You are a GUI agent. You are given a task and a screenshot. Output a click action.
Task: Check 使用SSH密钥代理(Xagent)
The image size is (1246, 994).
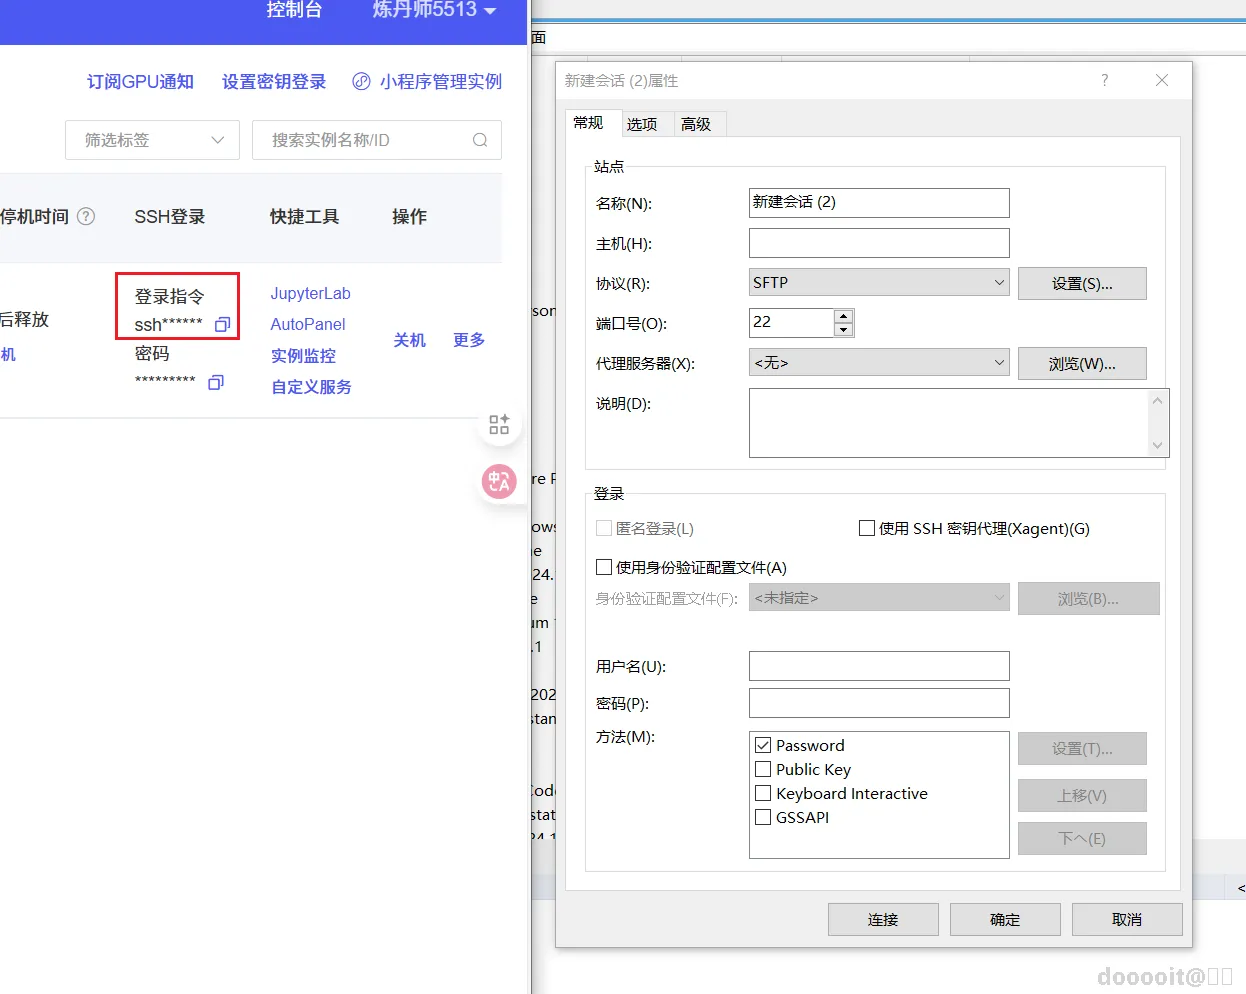coord(867,528)
